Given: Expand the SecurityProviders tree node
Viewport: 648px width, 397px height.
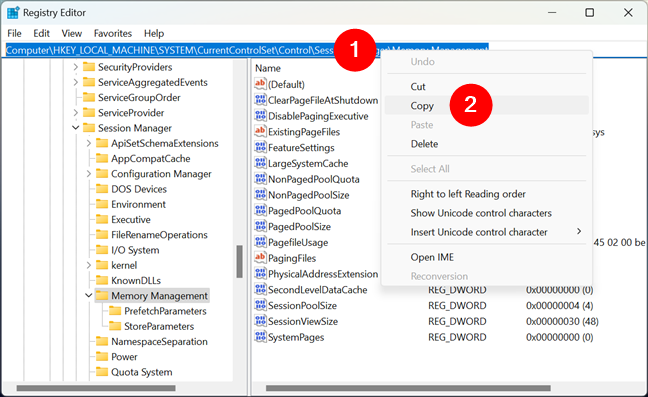Looking at the screenshot, I should pos(75,67).
